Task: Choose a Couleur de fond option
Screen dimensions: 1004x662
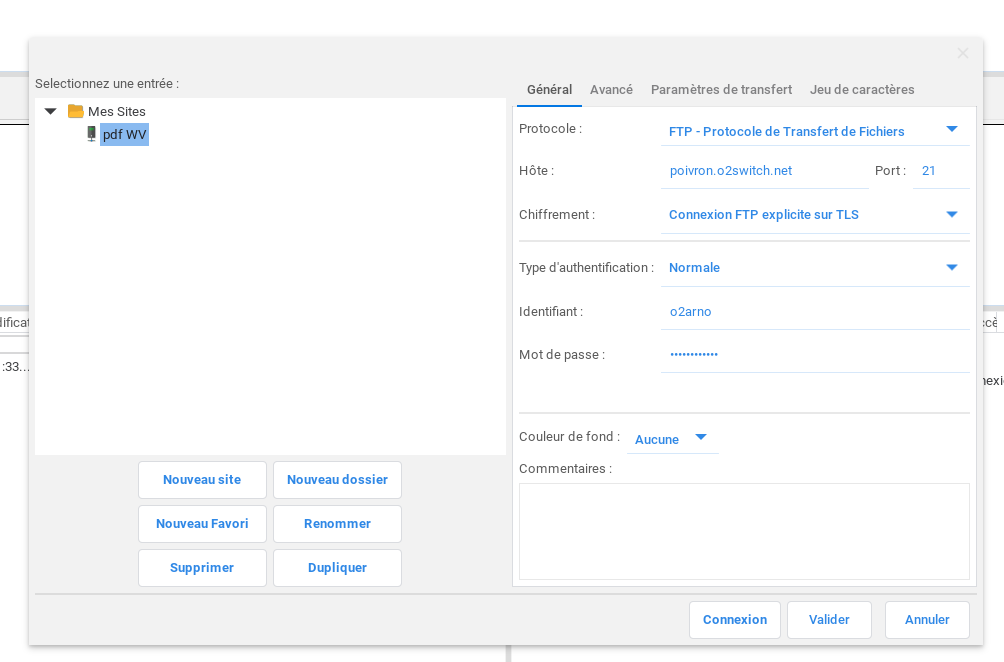Action: coord(671,439)
